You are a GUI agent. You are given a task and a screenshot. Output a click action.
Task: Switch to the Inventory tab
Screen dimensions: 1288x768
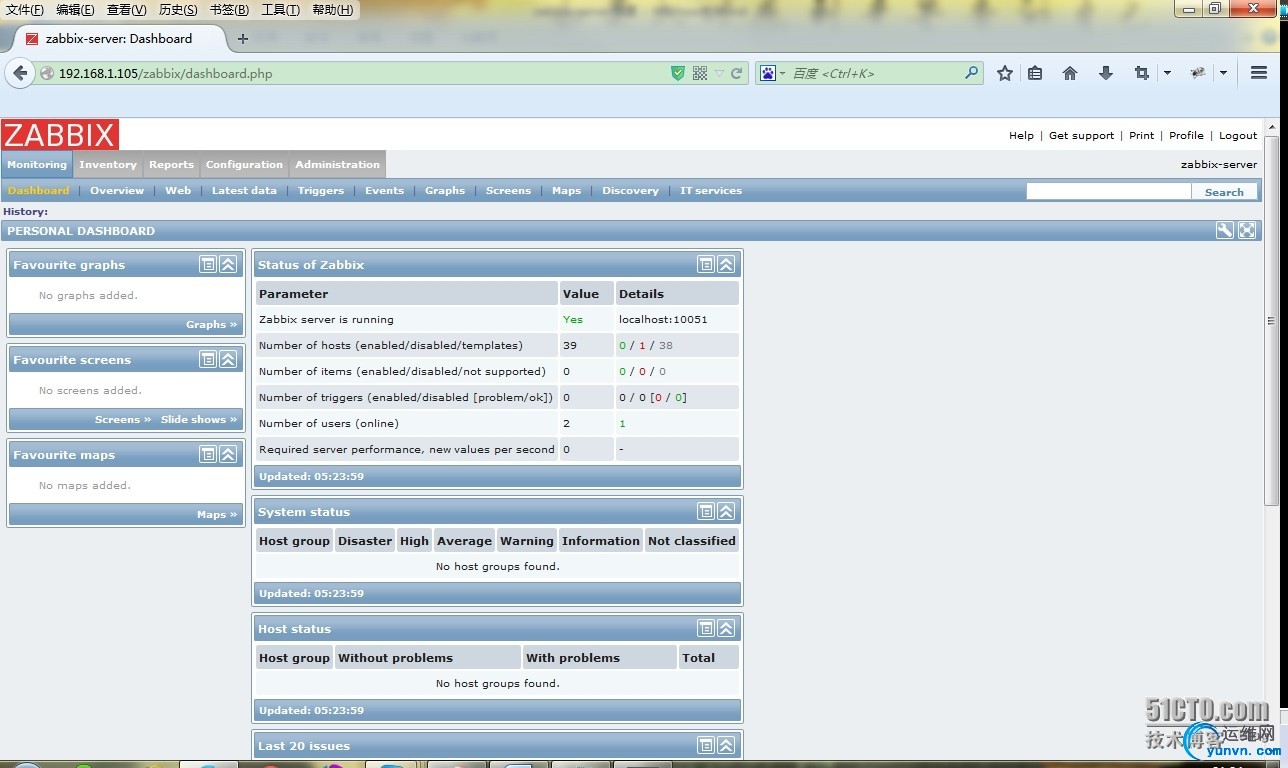[108, 165]
